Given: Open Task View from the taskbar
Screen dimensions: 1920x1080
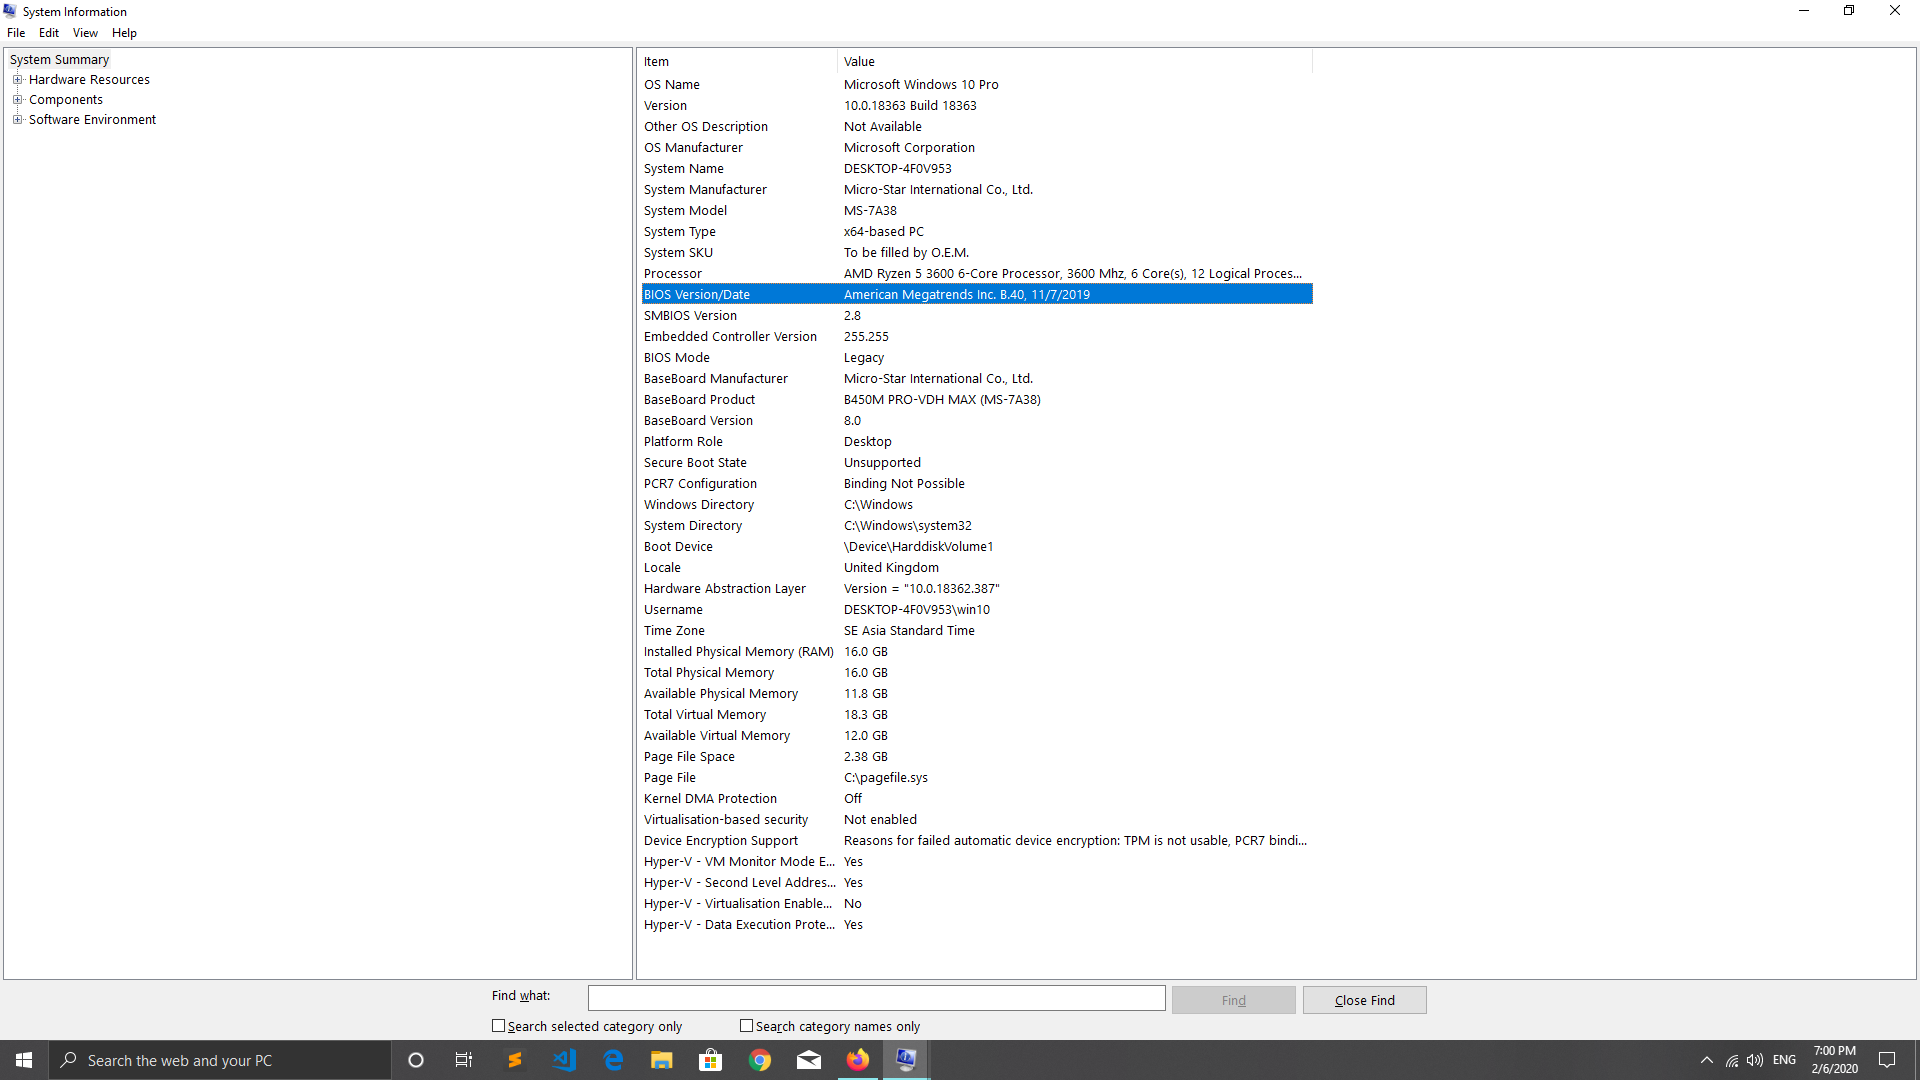Looking at the screenshot, I should pos(464,1060).
